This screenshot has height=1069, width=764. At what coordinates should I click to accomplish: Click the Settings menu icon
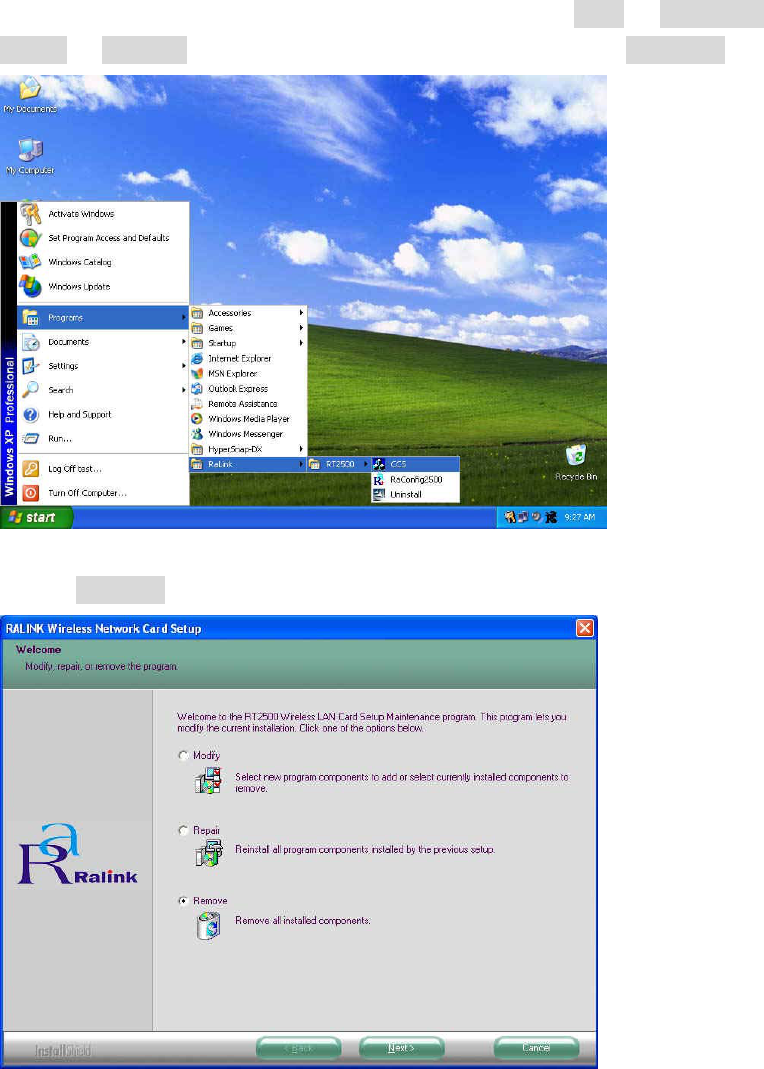31,366
